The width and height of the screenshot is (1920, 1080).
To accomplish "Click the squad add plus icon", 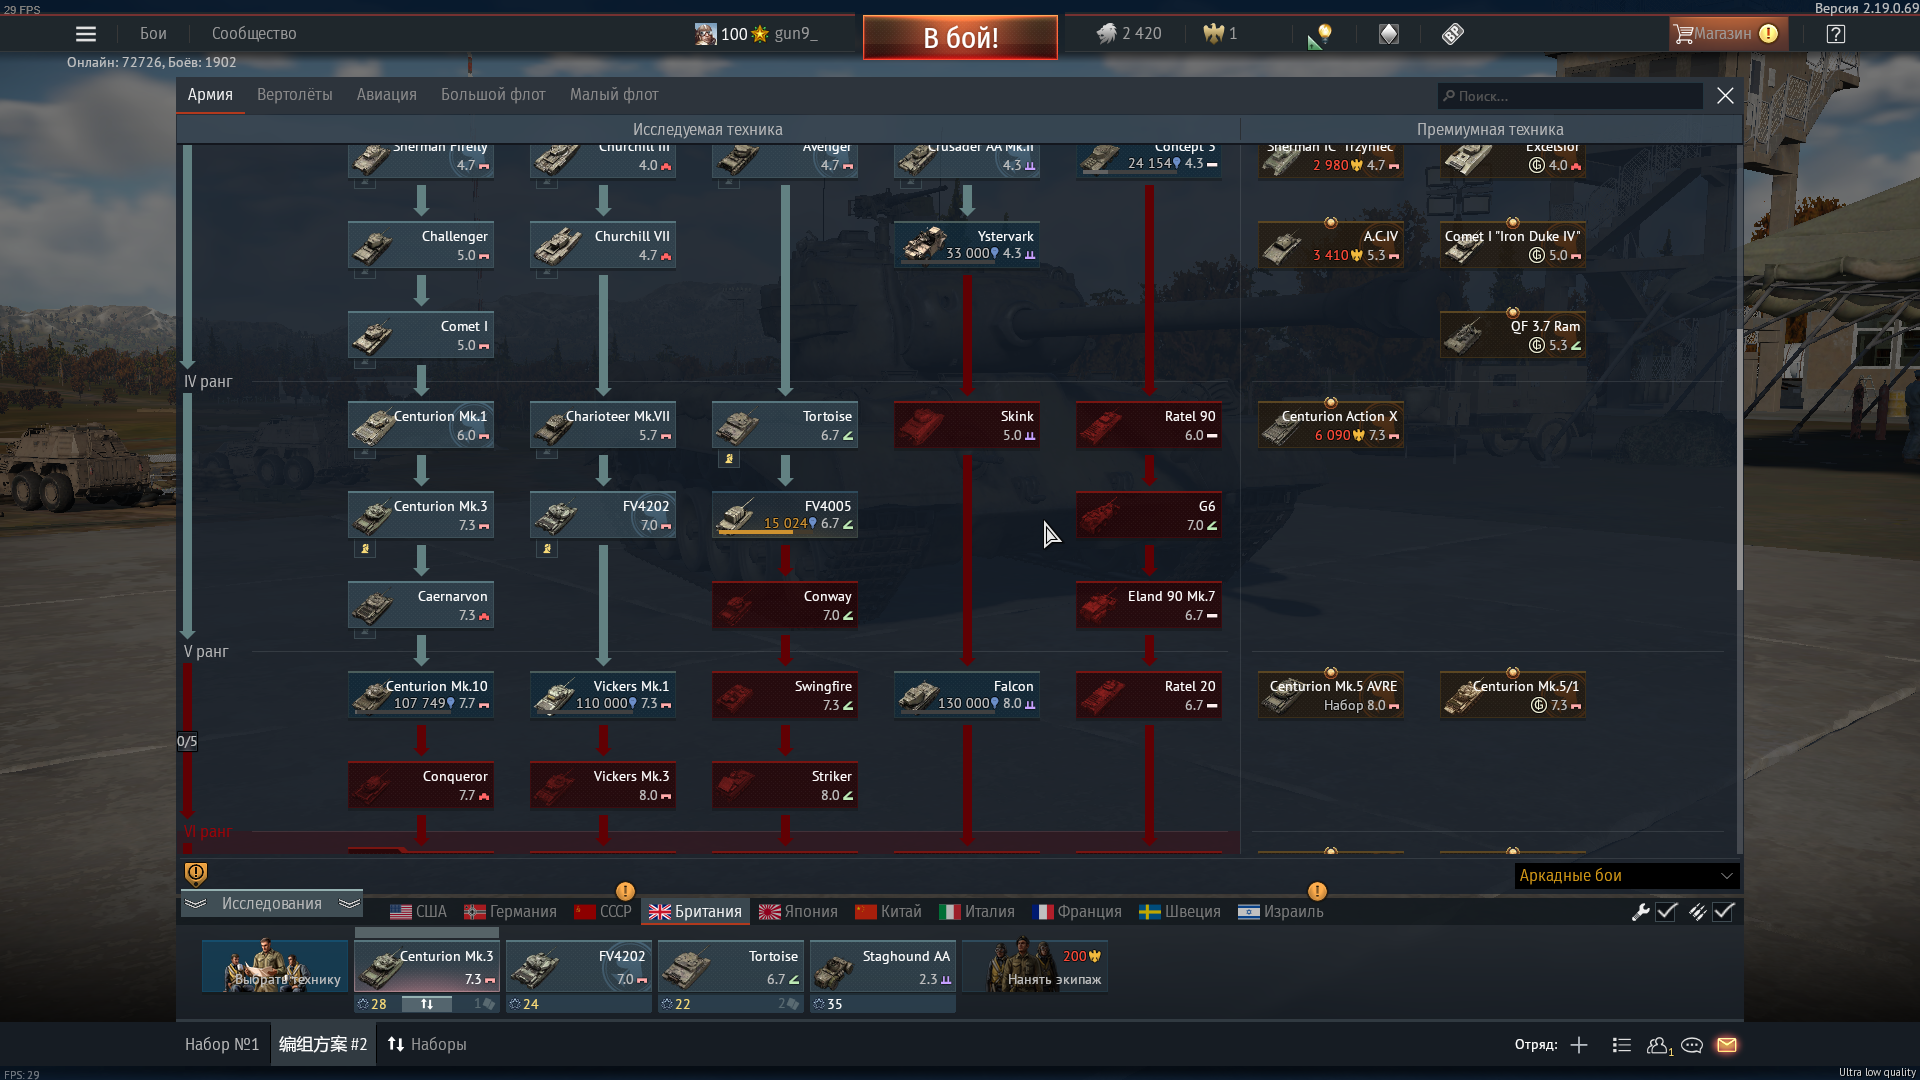I will tap(1579, 1045).
